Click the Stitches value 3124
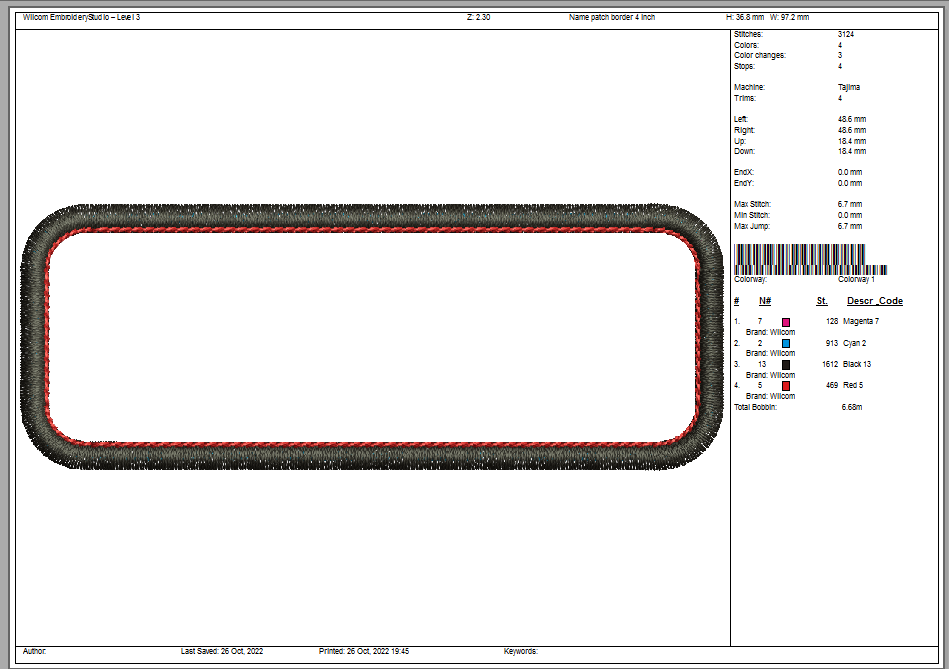 point(846,35)
